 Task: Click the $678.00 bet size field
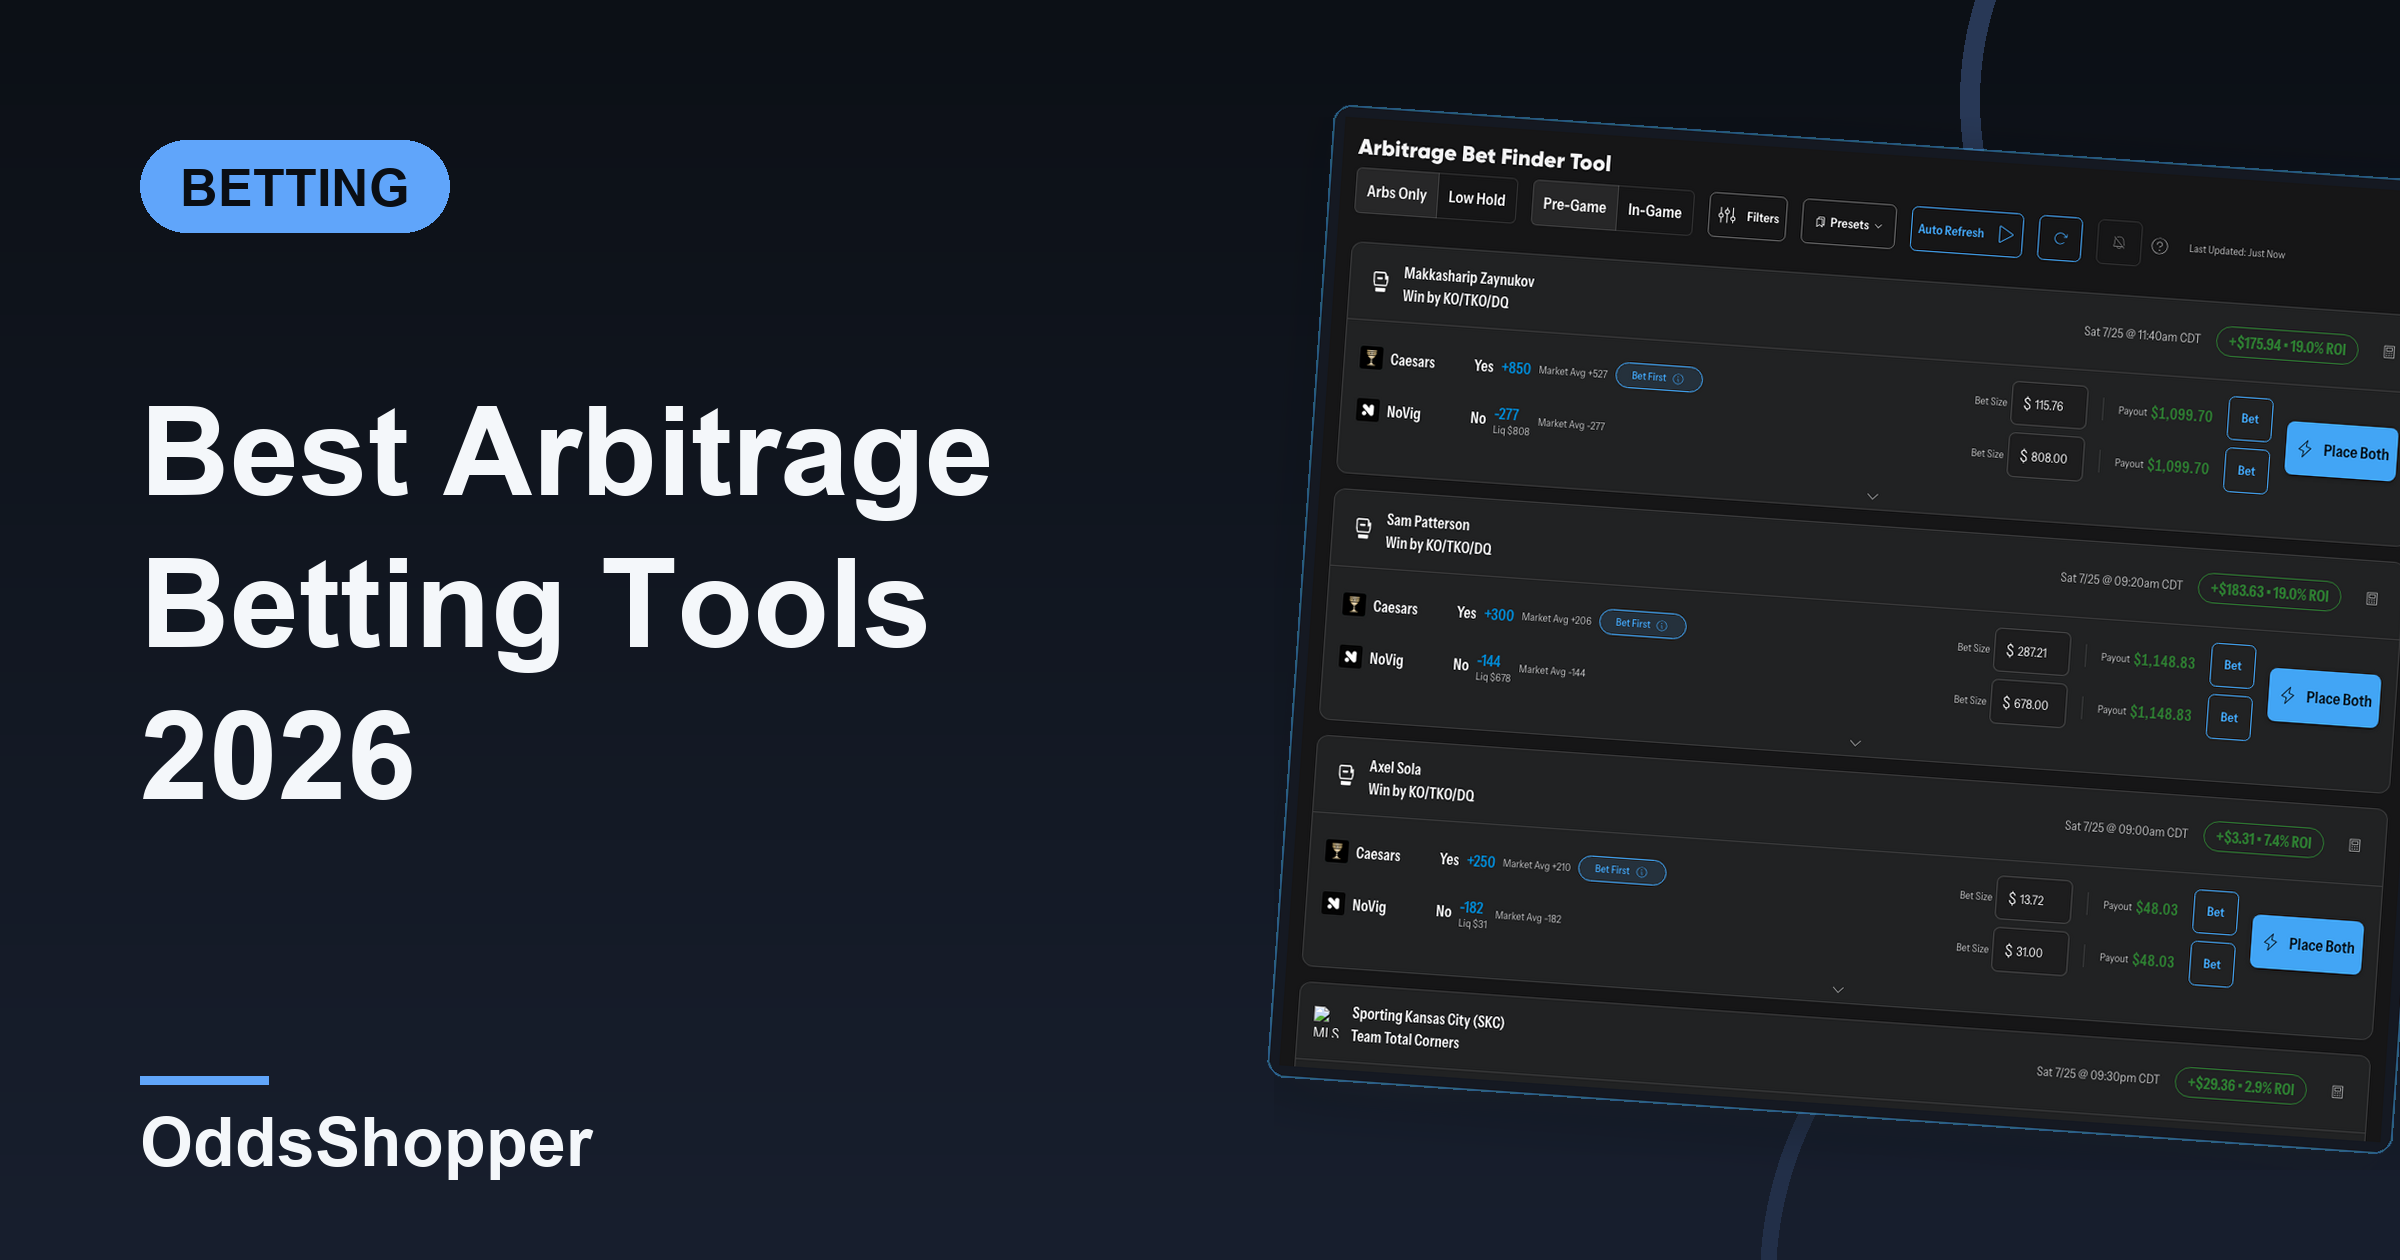(2027, 704)
